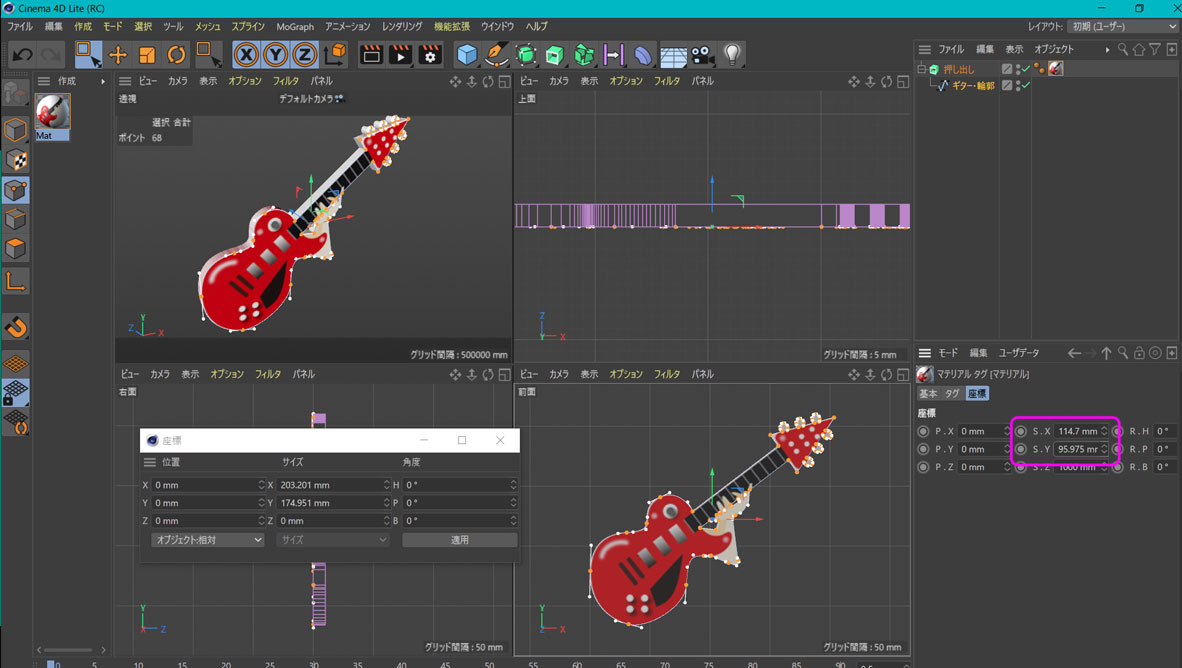Toggle the Z axis lock
Screen dimensions: 1182x668
[304, 55]
